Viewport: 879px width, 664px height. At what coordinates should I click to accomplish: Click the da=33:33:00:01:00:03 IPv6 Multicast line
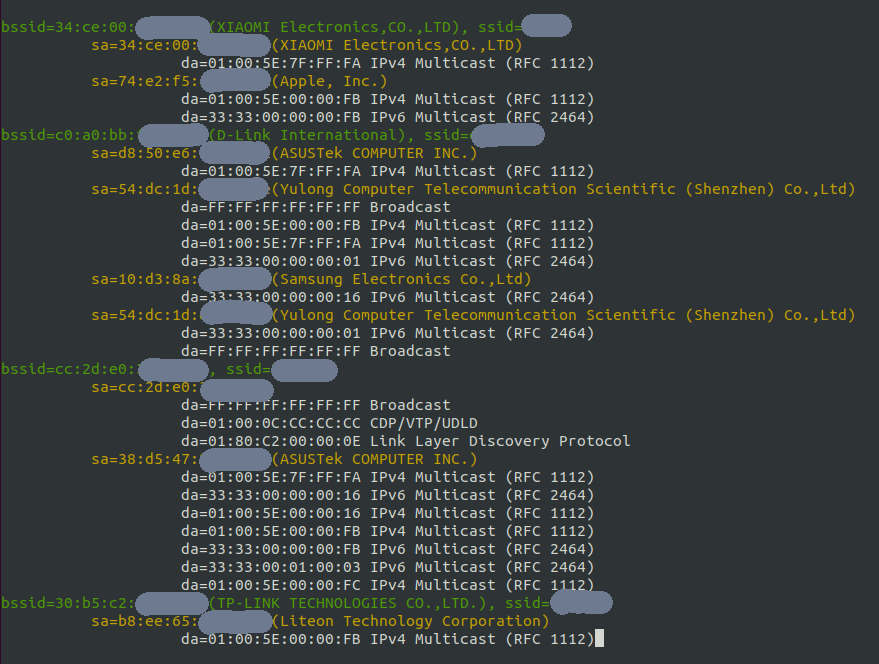[387, 566]
